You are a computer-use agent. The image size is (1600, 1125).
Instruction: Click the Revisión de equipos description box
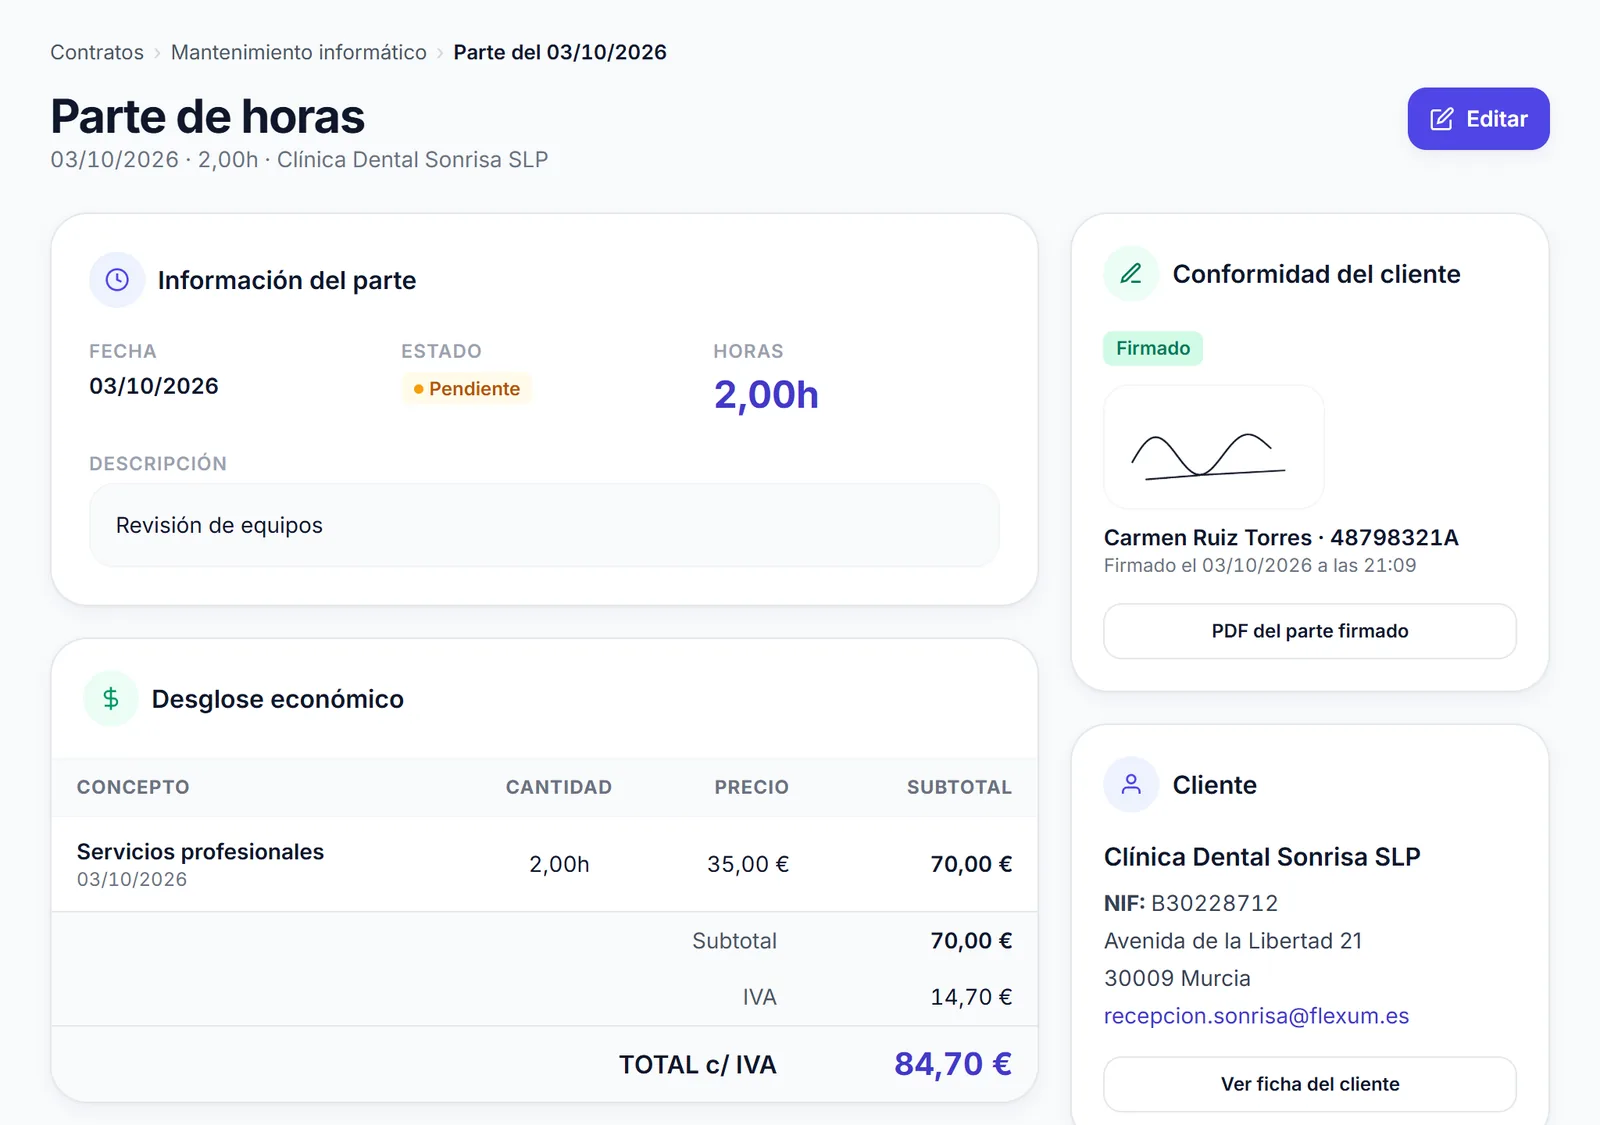(544, 525)
